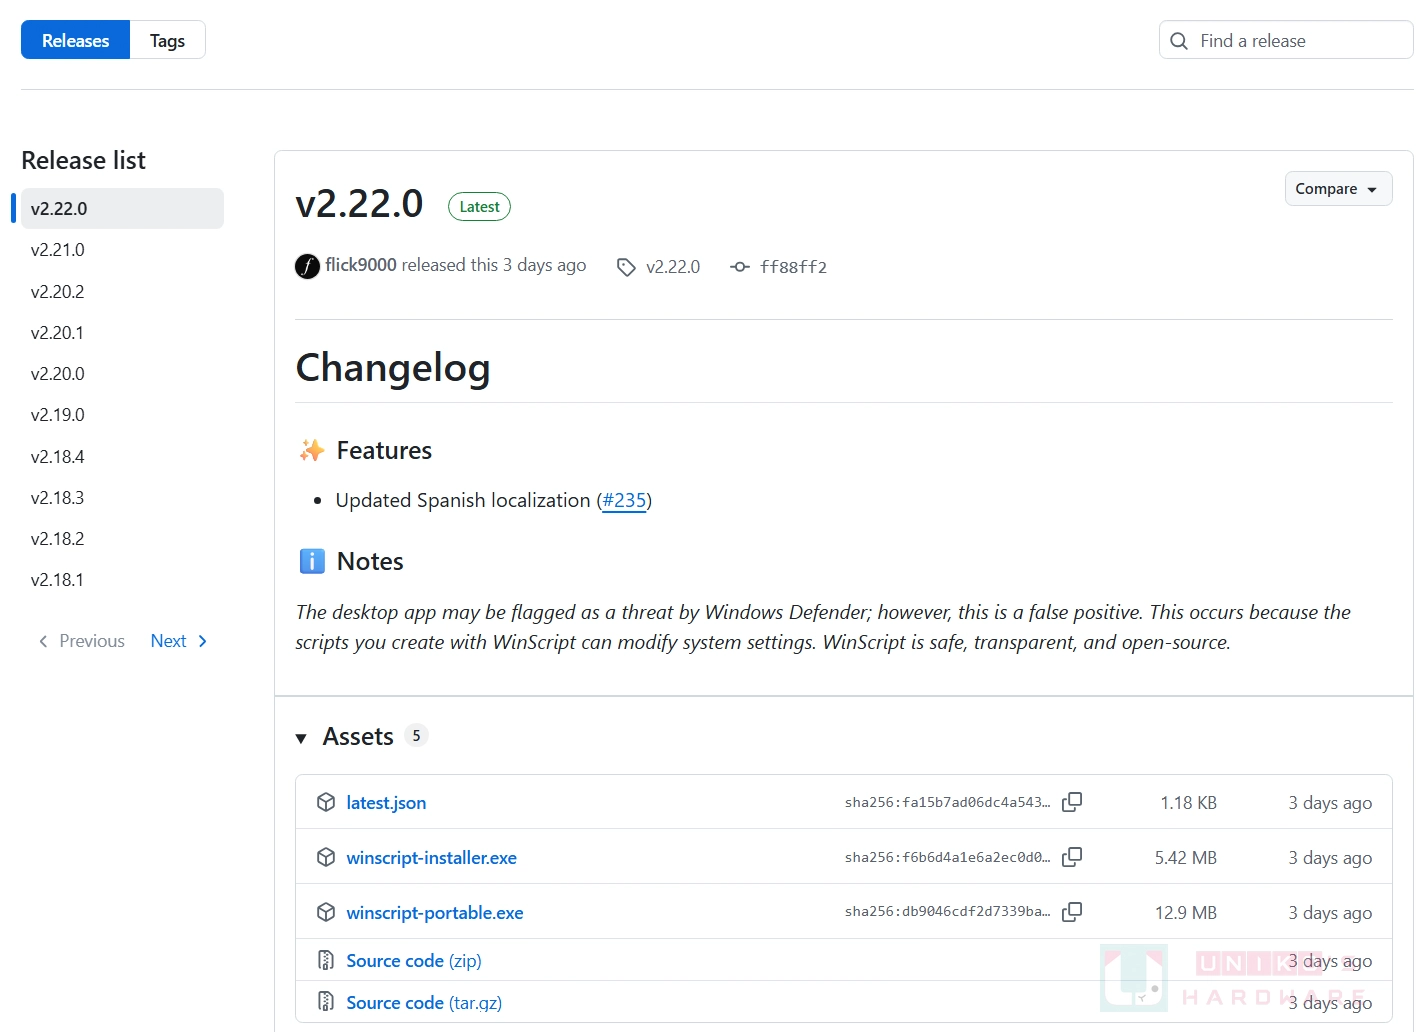Switch to the Tags tab
The width and height of the screenshot is (1425, 1032).
pyautogui.click(x=167, y=40)
